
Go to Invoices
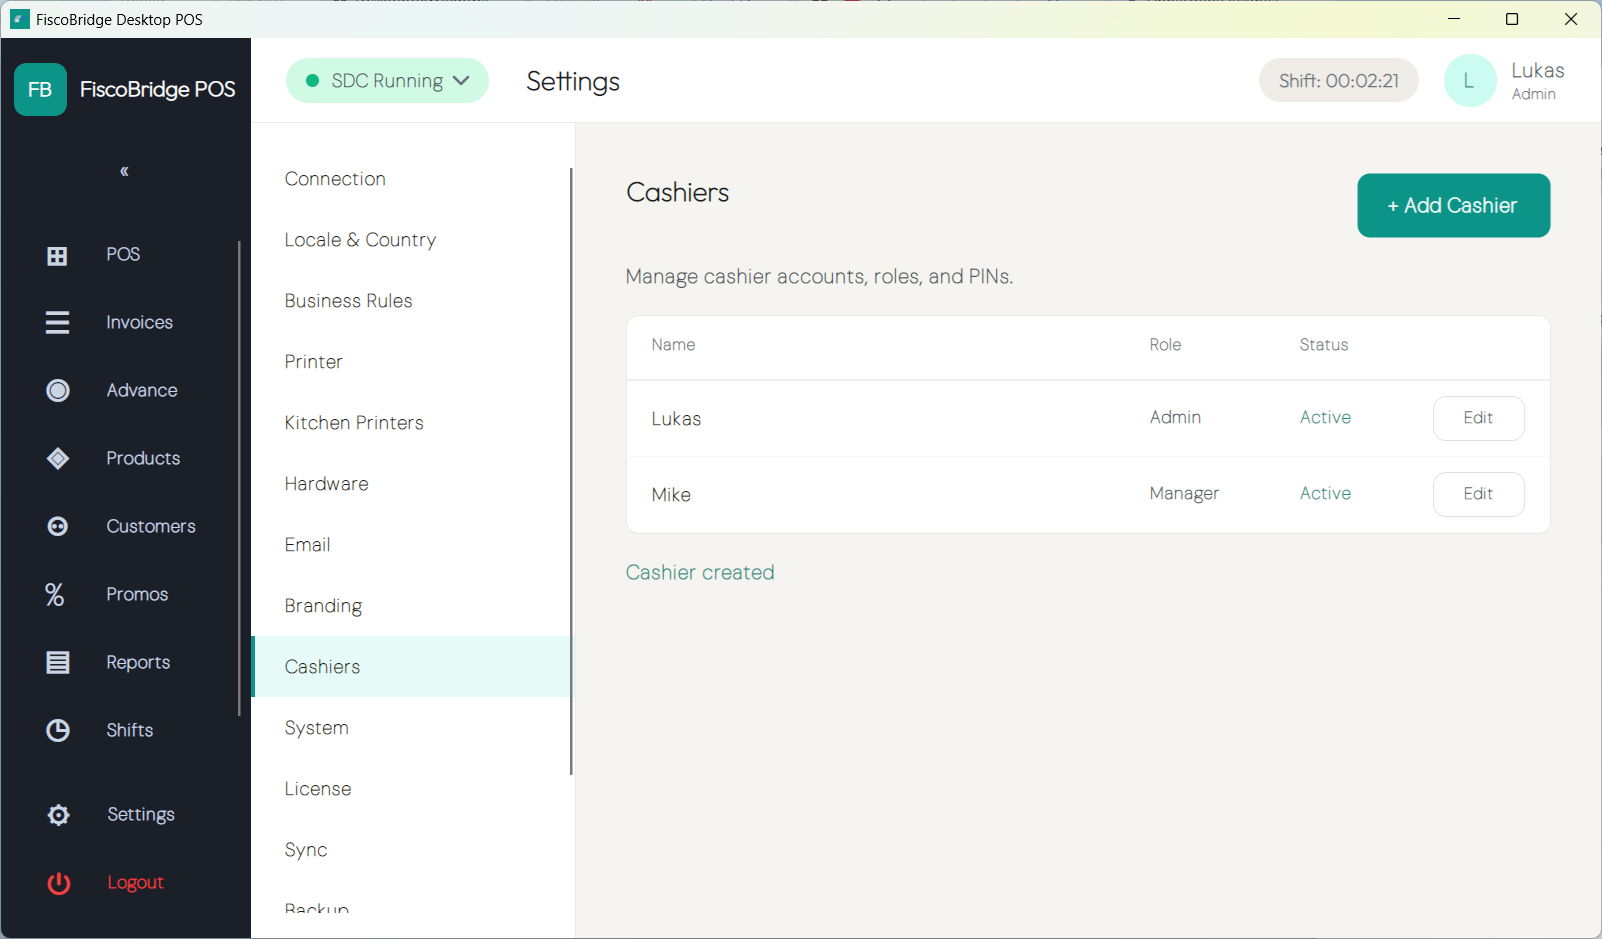[x=139, y=322]
